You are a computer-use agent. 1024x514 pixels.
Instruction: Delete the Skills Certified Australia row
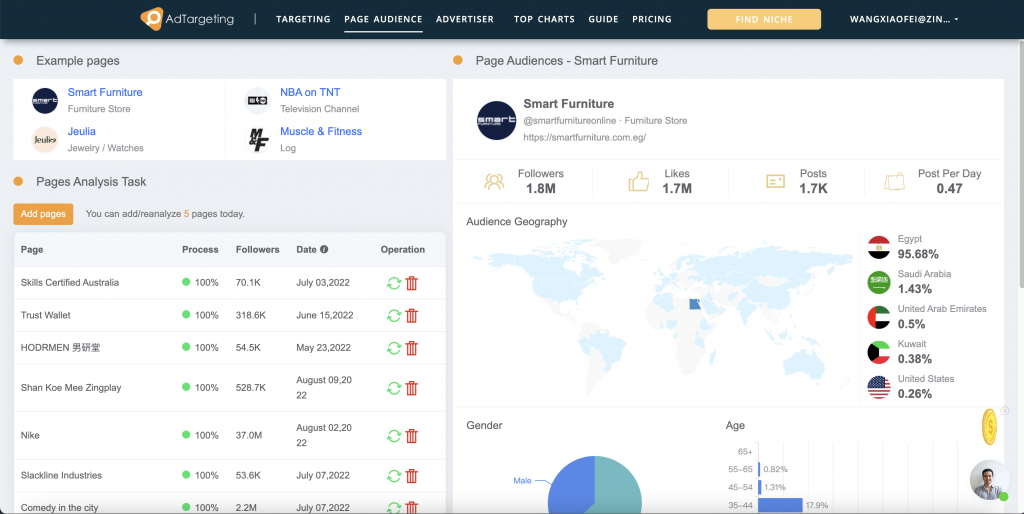click(411, 283)
